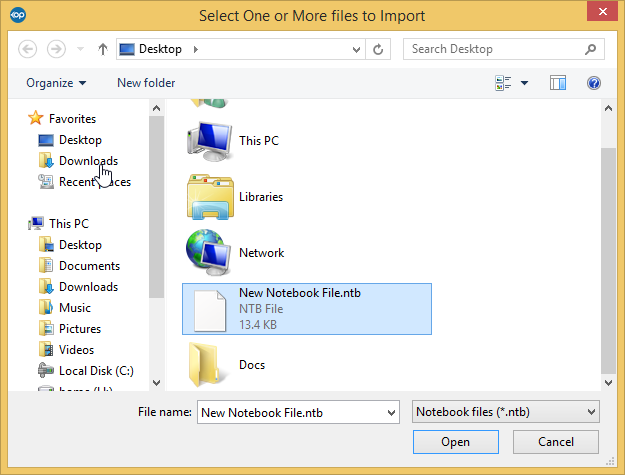
Task: Create a New folder
Action: pos(146,83)
